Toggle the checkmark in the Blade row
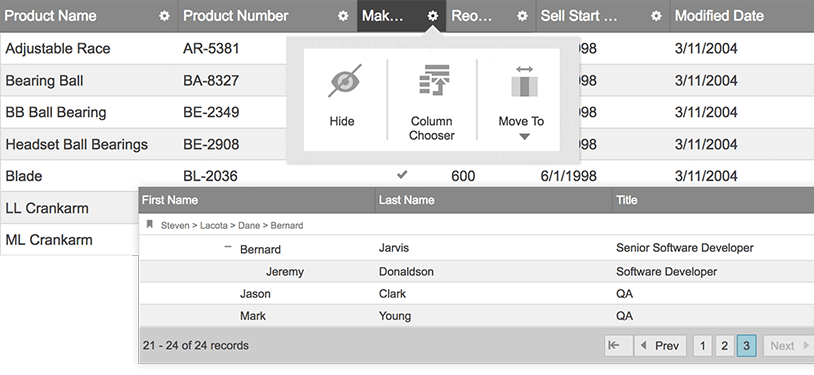Image resolution: width=814 pixels, height=375 pixels. click(402, 176)
